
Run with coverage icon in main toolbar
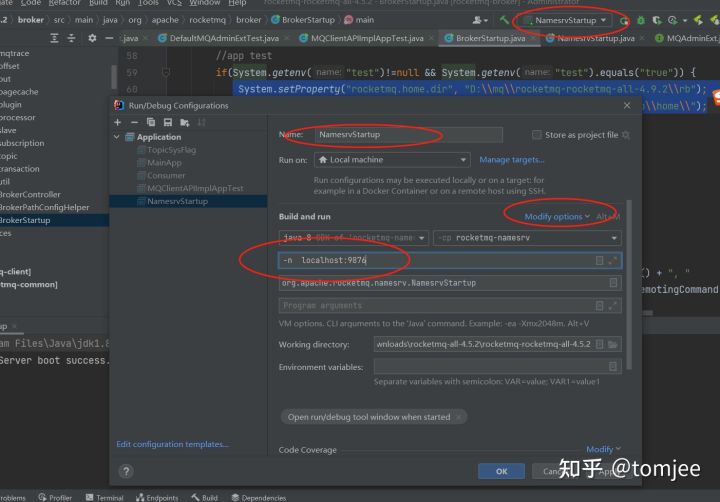[x=657, y=21]
